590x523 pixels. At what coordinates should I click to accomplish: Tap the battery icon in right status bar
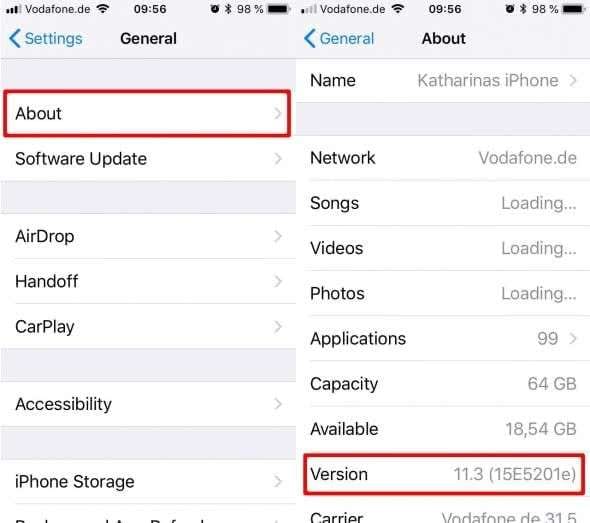click(x=574, y=9)
